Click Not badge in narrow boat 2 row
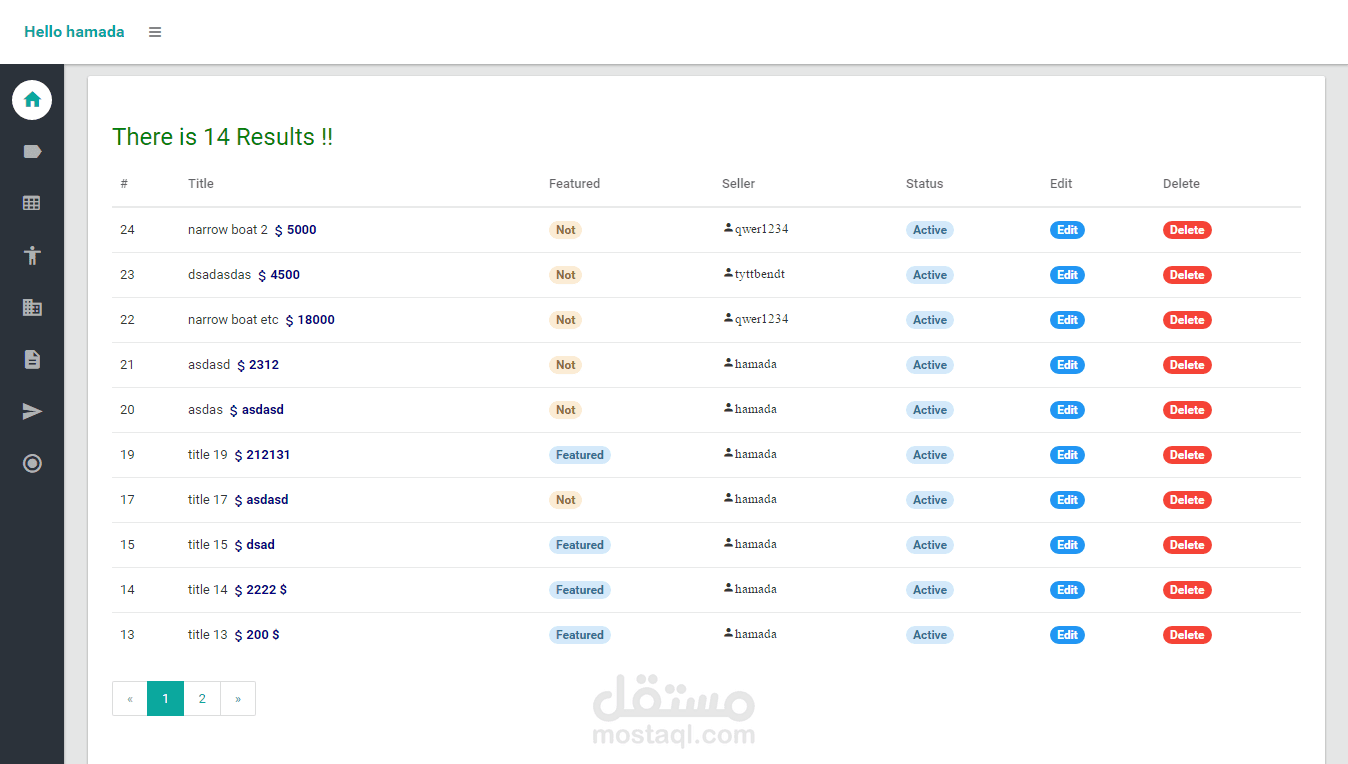1348x764 pixels. (x=565, y=230)
